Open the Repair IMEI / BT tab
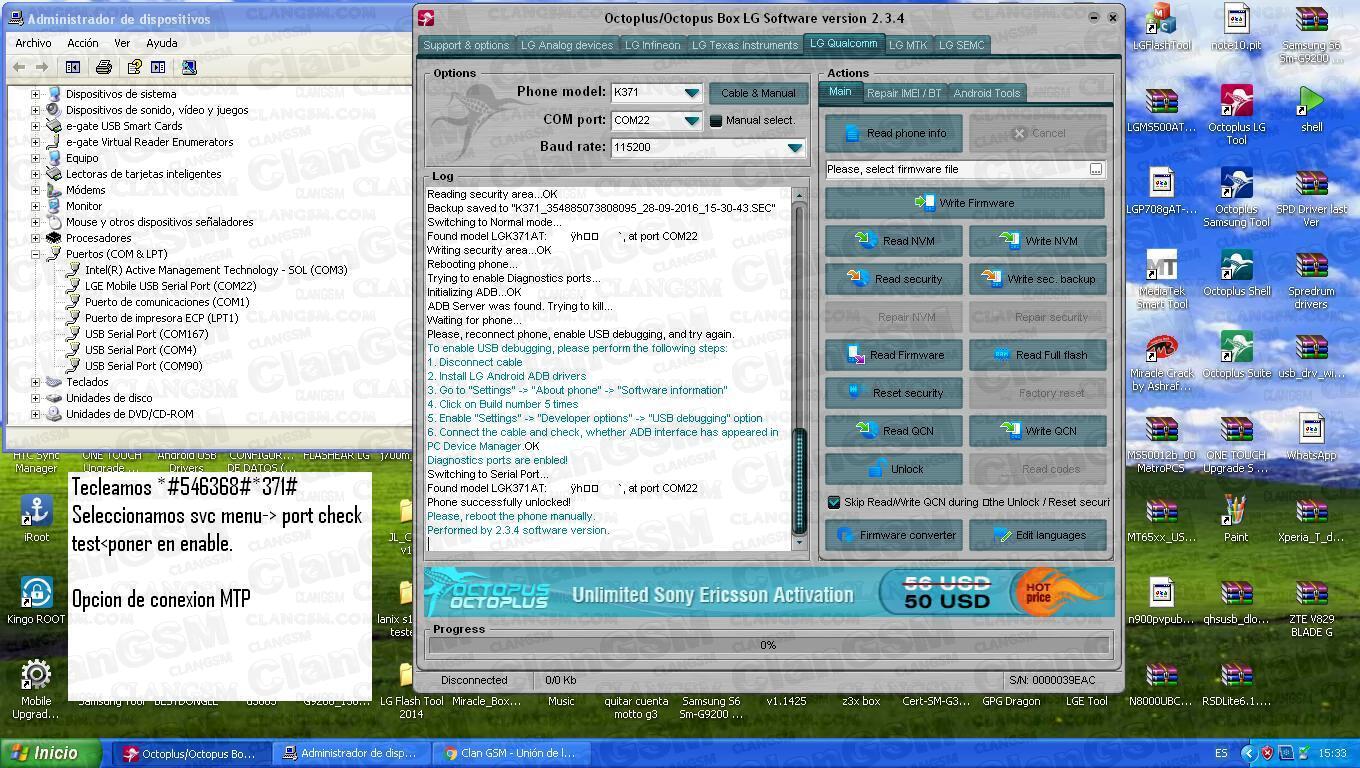The width and height of the screenshot is (1360, 768). pyautogui.click(x=904, y=93)
